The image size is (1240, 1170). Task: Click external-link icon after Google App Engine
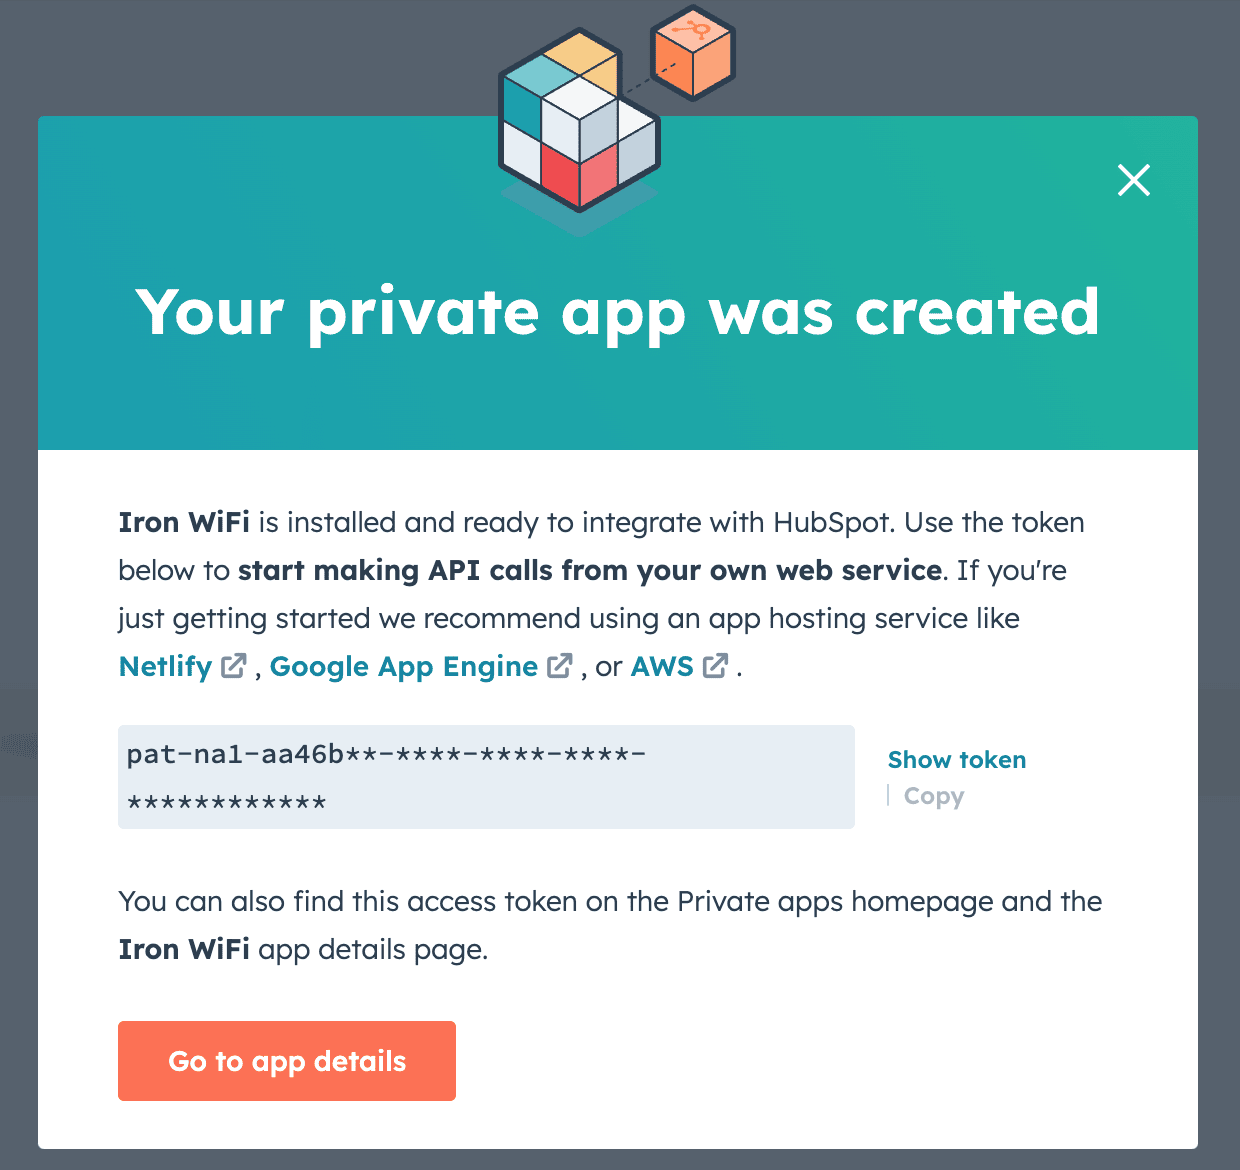(560, 665)
